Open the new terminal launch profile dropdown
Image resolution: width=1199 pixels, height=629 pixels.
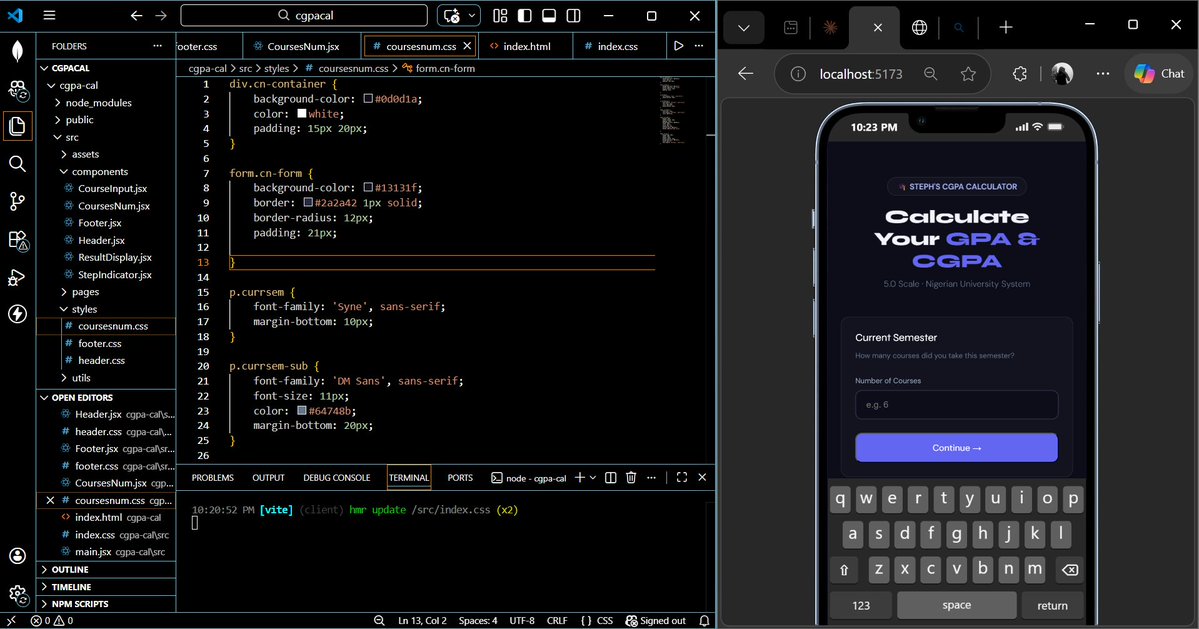[x=593, y=478]
